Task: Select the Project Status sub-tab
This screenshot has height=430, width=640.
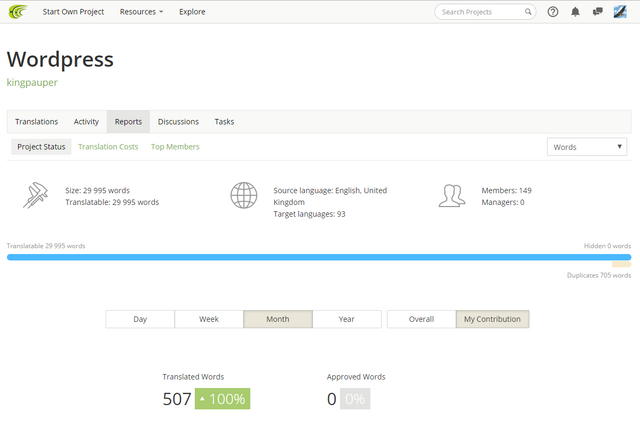Action: tap(41, 147)
